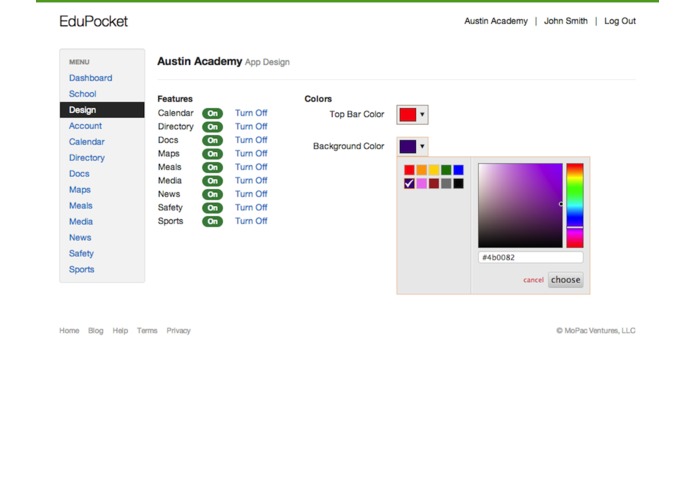695x494 pixels.
Task: Open Safety in the sidebar menu
Action: (x=81, y=253)
